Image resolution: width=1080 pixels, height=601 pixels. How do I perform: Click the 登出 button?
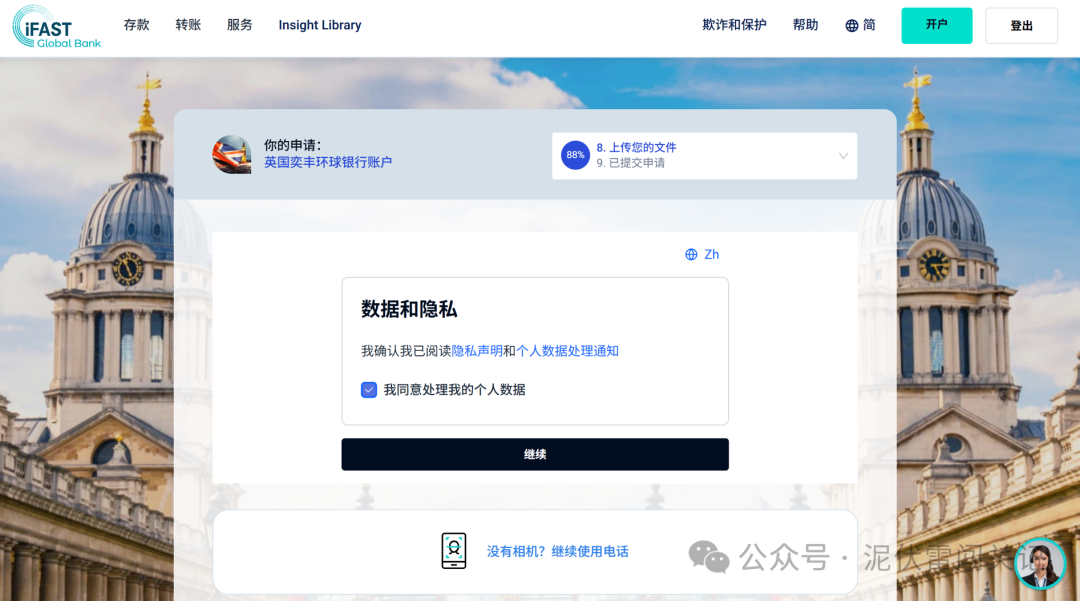[1021, 25]
